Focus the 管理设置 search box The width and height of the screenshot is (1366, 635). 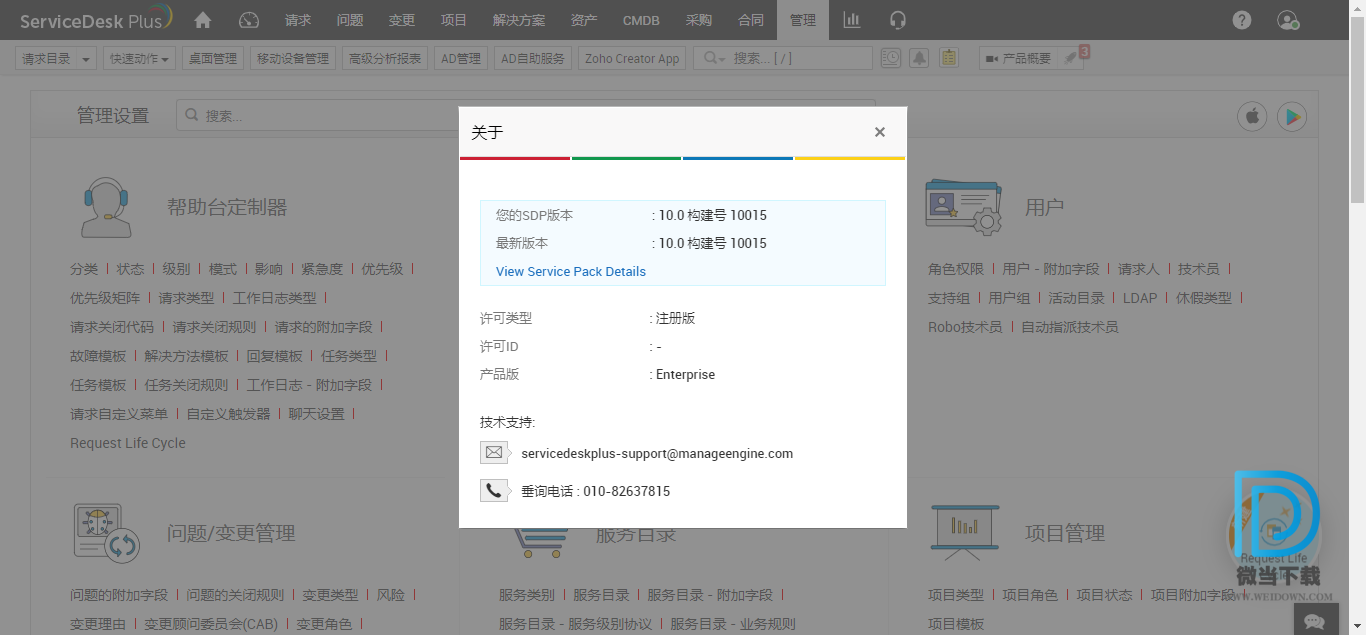coord(526,116)
